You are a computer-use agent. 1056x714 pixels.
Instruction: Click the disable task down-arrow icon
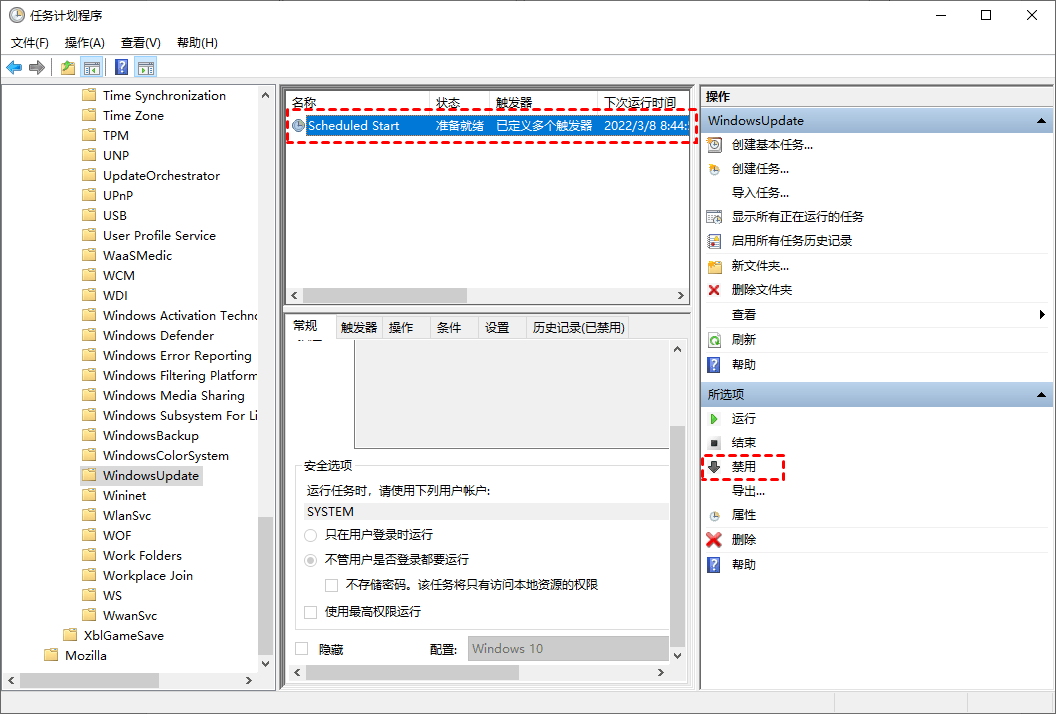(x=714, y=466)
